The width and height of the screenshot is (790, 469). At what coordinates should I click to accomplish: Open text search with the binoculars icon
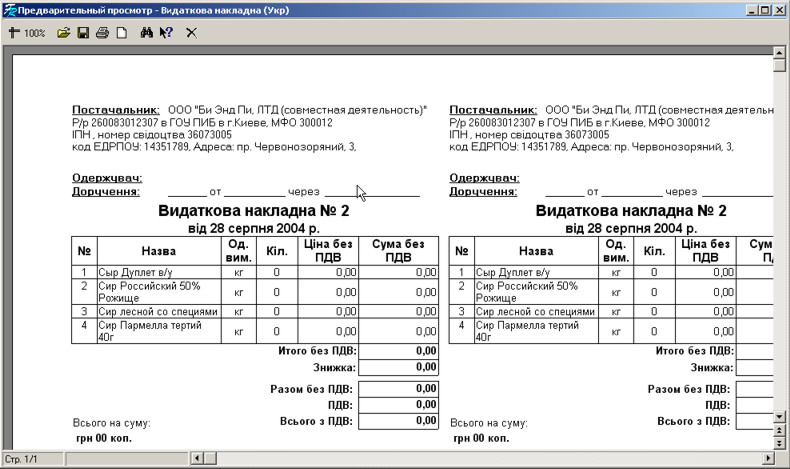[x=146, y=33]
